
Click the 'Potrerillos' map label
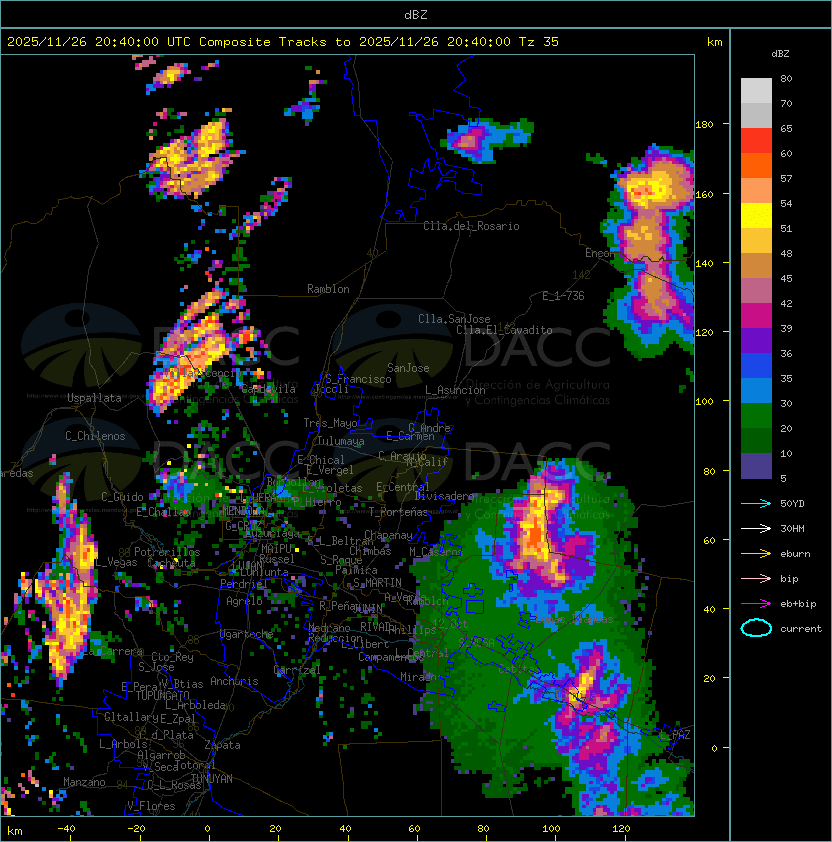pyautogui.click(x=167, y=552)
